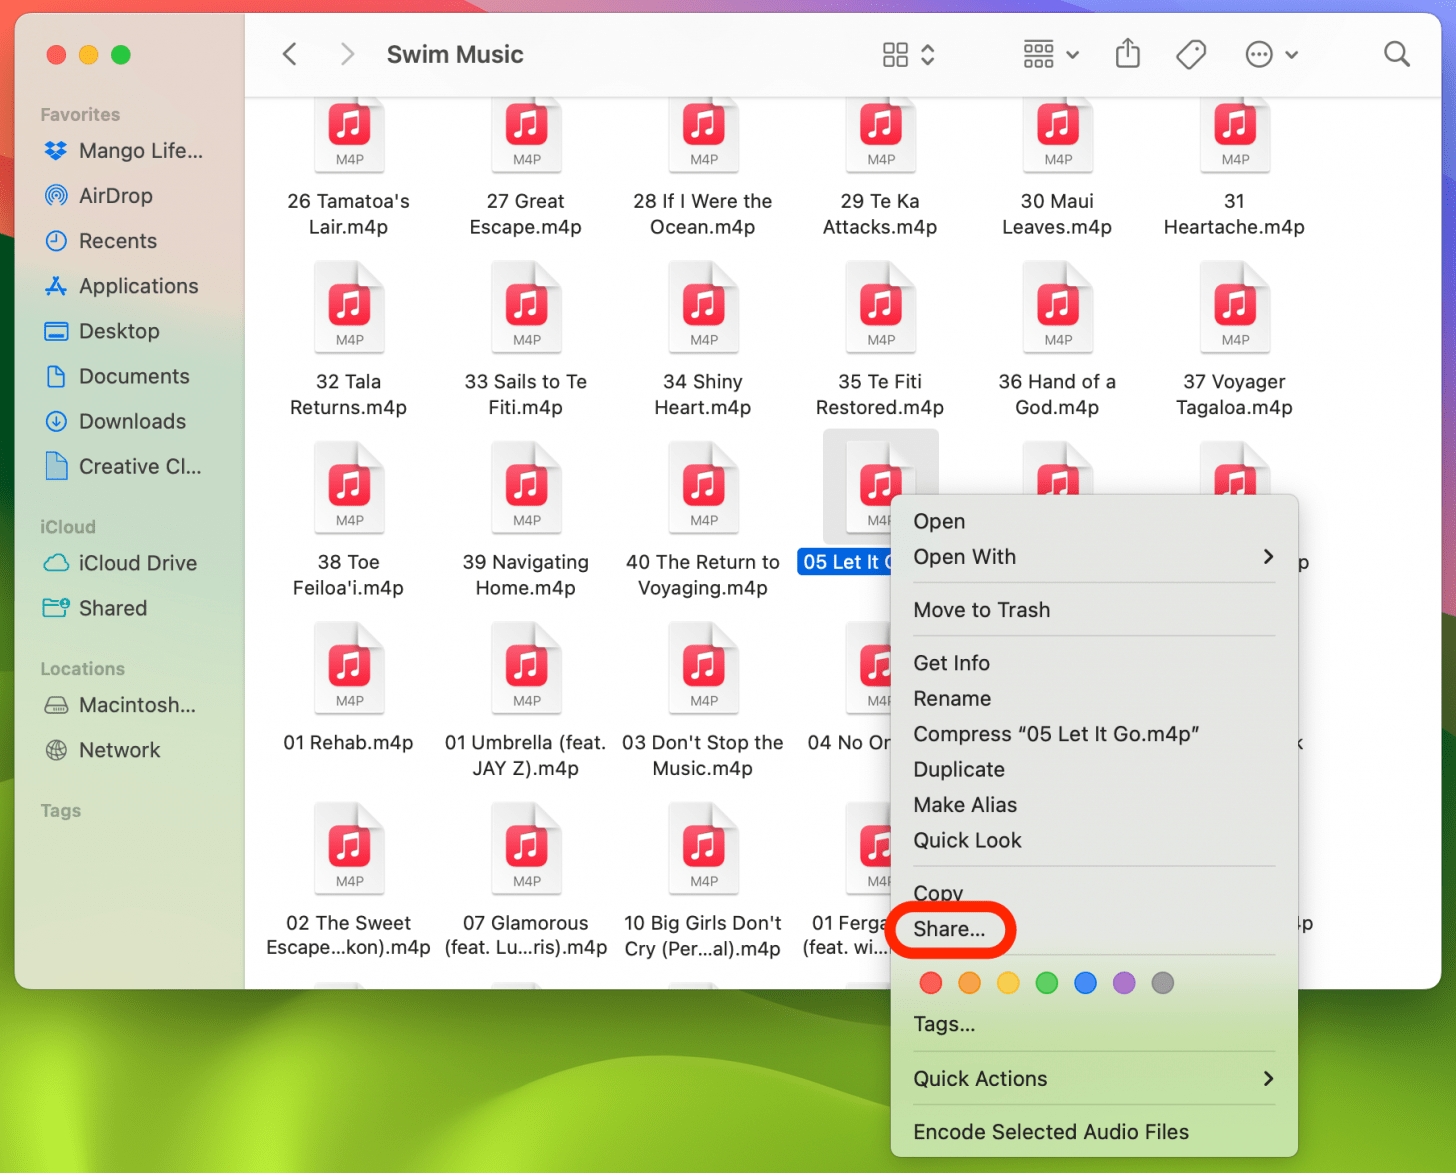1456x1173 pixels.
Task: Apply the green tag color
Action: point(1047,983)
